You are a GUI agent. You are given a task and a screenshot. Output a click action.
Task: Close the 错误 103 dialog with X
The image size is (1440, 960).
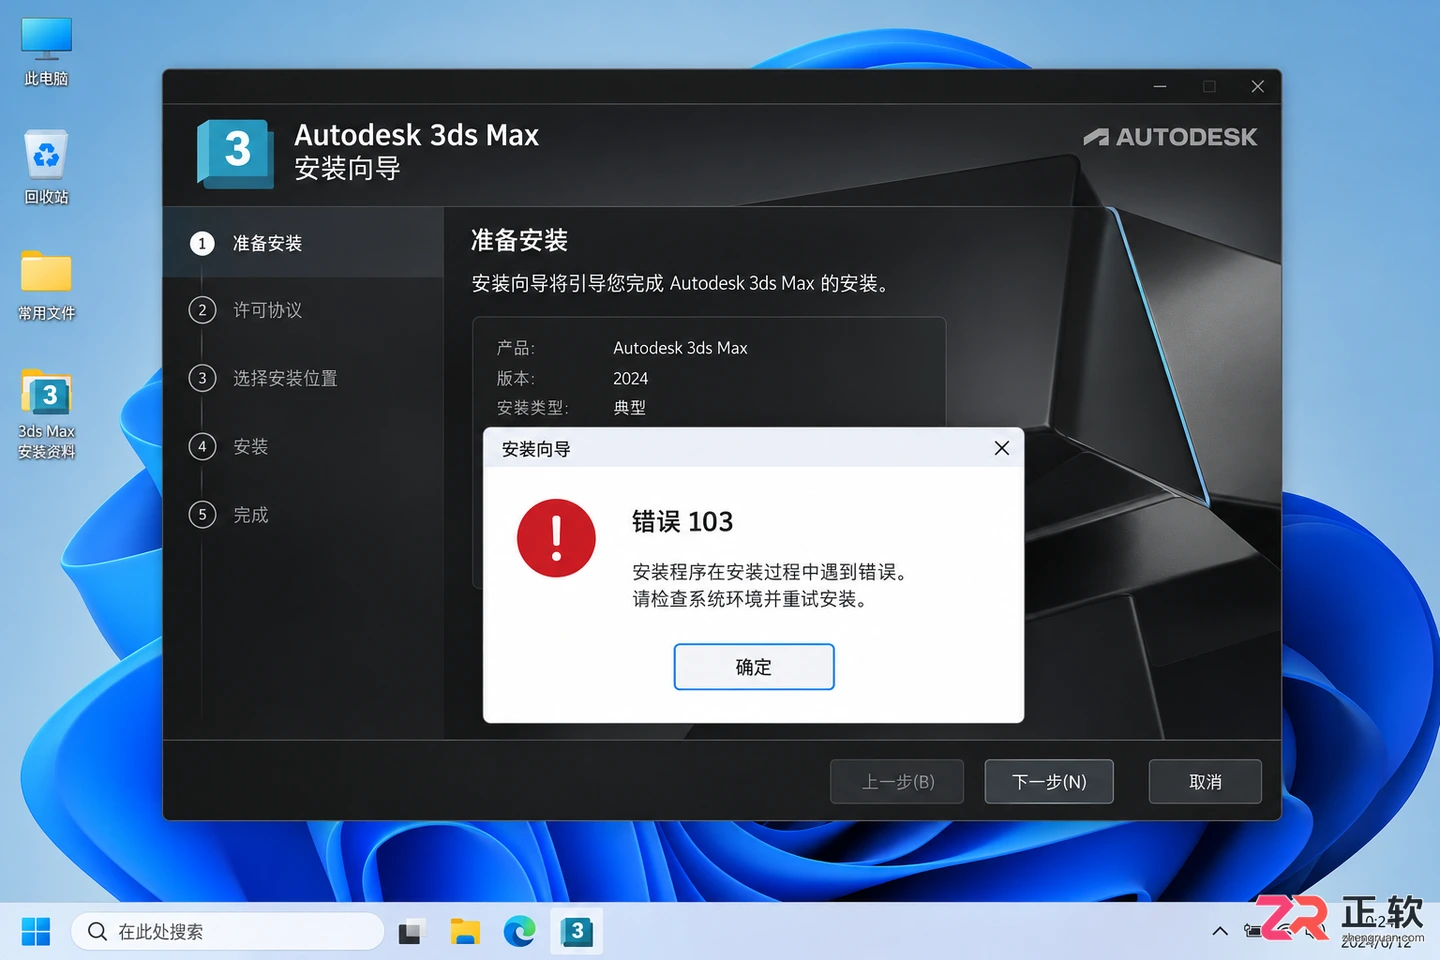[x=1002, y=448]
